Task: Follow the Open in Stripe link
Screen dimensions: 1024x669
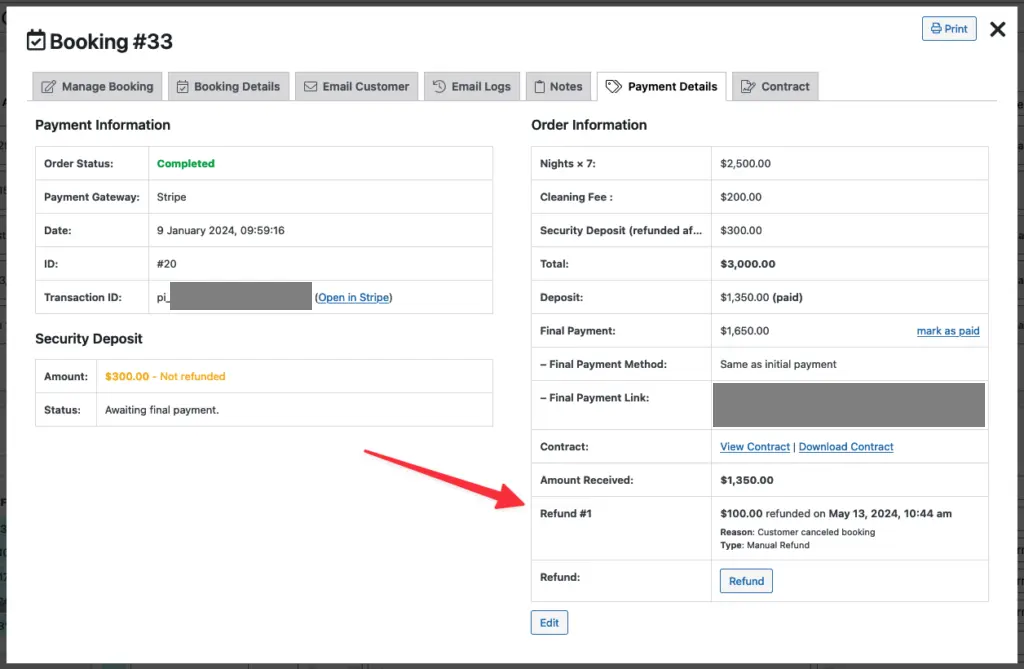Action: point(354,297)
